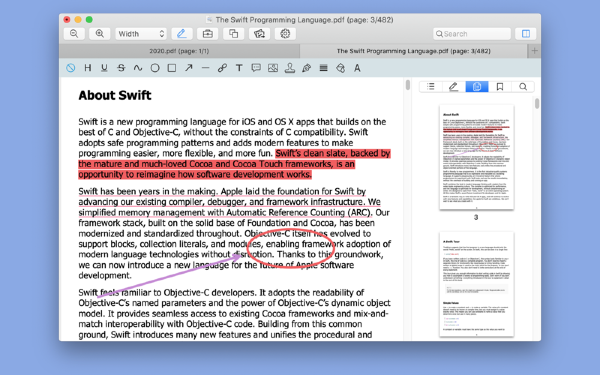This screenshot has height=375, width=600.
Task: Open the settings gear menu
Action: pyautogui.click(x=285, y=34)
